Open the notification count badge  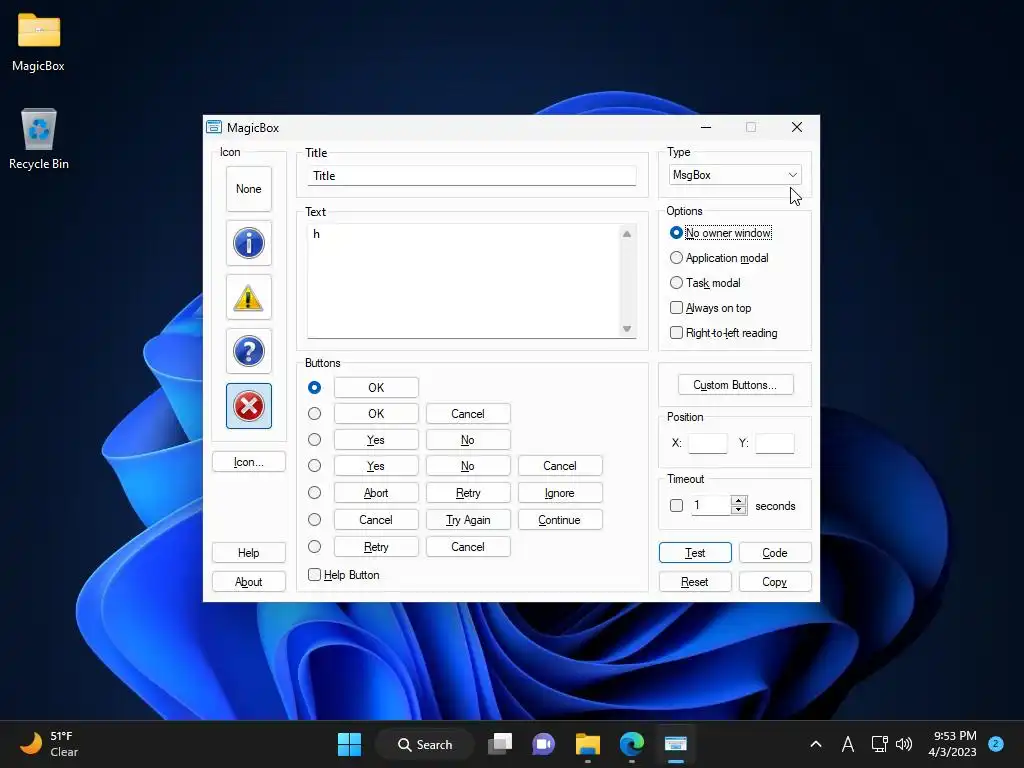996,743
